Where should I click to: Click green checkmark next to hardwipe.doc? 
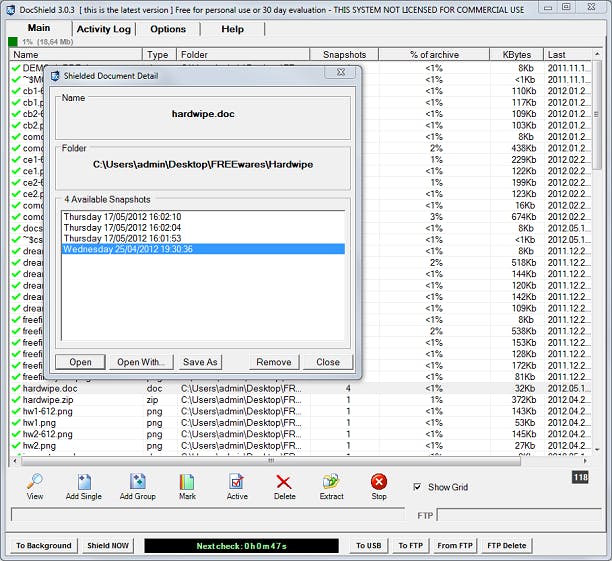[16, 388]
